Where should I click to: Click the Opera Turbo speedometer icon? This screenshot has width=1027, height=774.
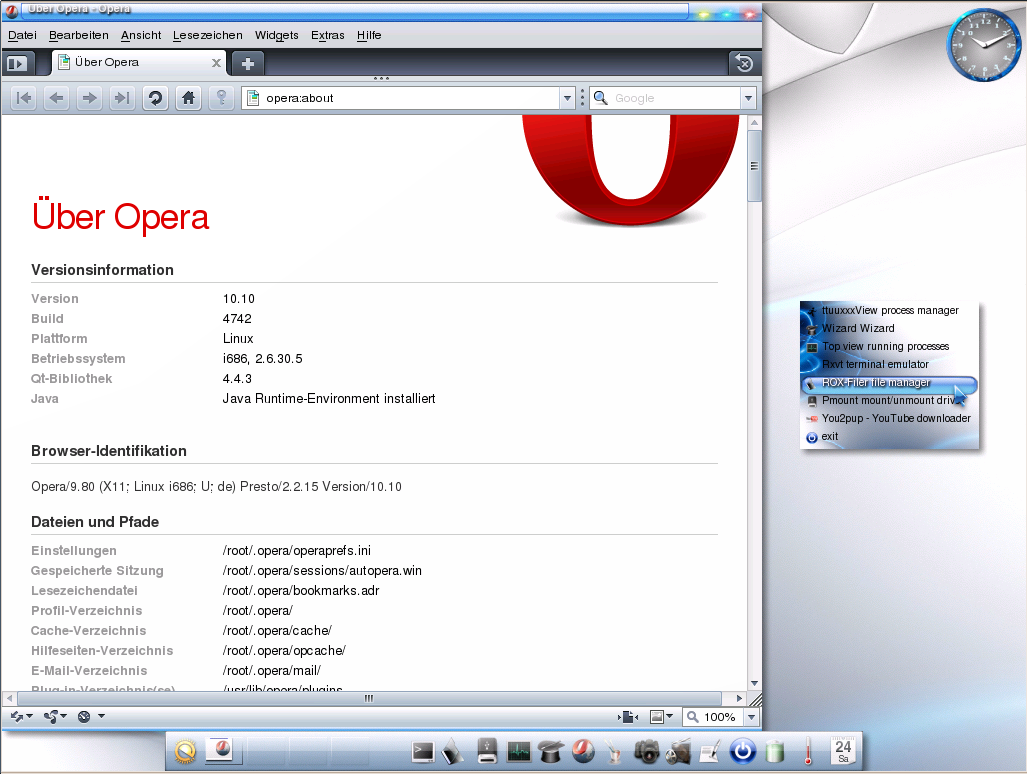pos(84,716)
